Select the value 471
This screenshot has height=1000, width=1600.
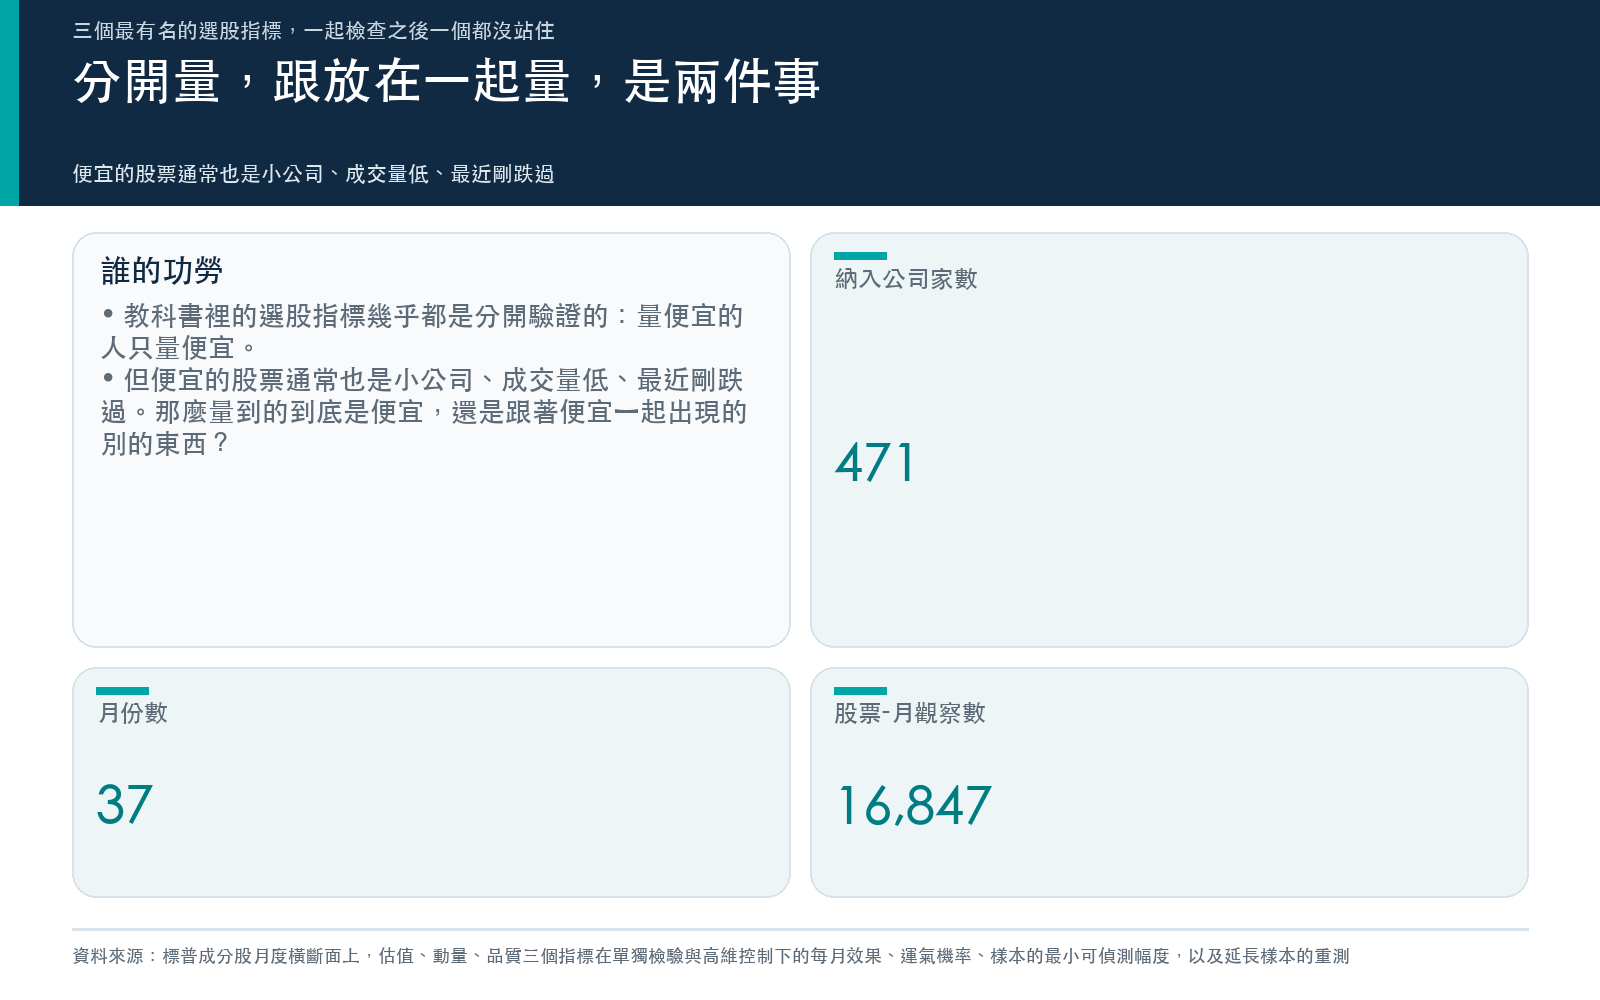tap(875, 463)
